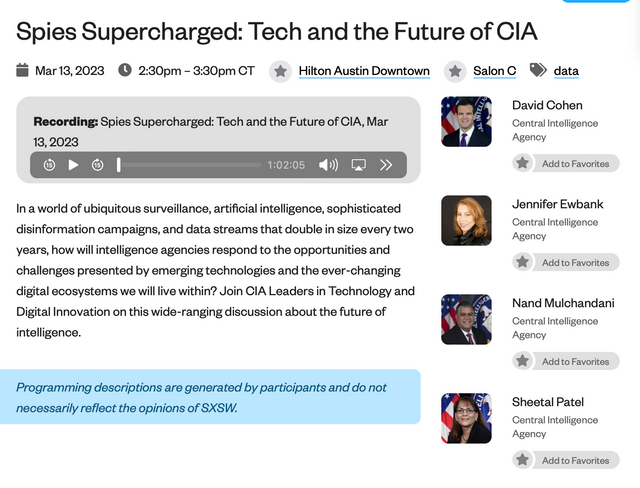Image resolution: width=640 pixels, height=488 pixels.
Task: Add Jennifer Ewbank to Favorites
Action: tap(566, 262)
